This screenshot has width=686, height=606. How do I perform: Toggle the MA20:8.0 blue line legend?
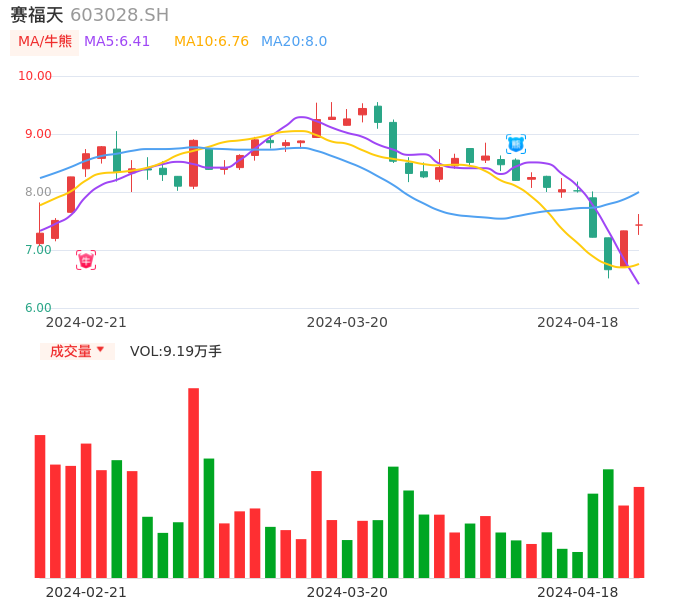[294, 42]
